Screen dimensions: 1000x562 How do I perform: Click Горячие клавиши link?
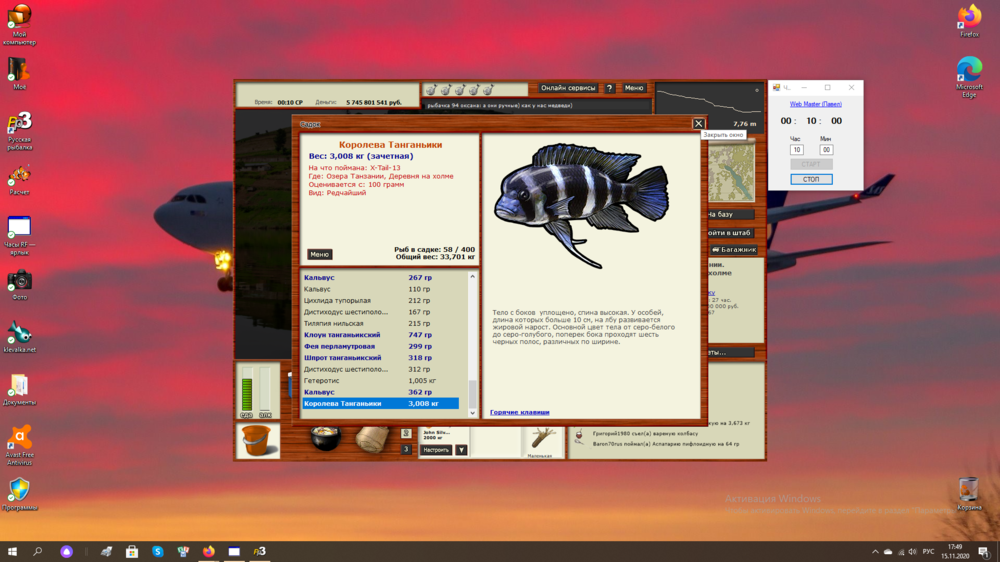pyautogui.click(x=519, y=412)
